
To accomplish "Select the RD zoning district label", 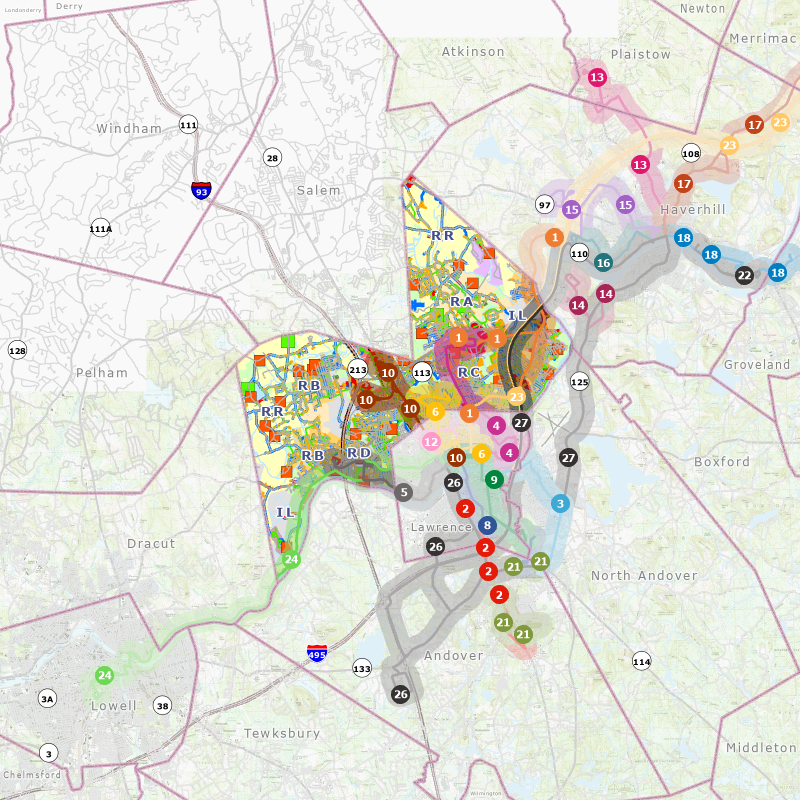I will [358, 453].
